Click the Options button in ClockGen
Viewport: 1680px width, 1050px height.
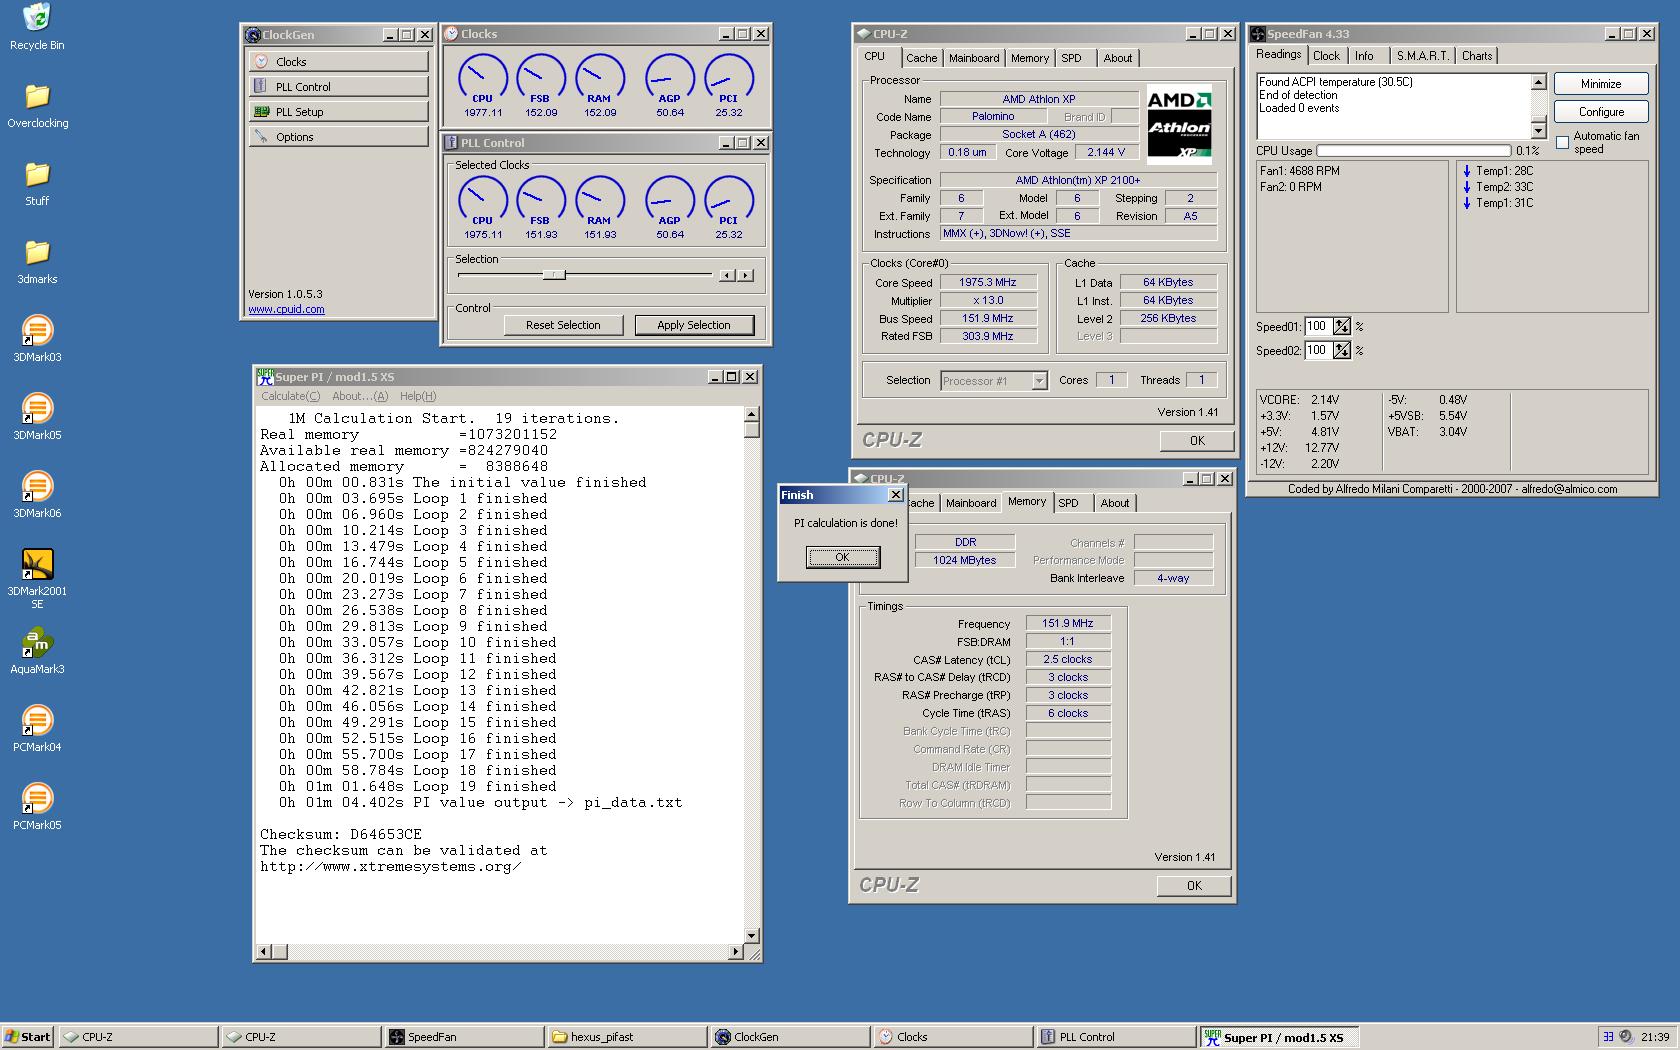(x=339, y=137)
